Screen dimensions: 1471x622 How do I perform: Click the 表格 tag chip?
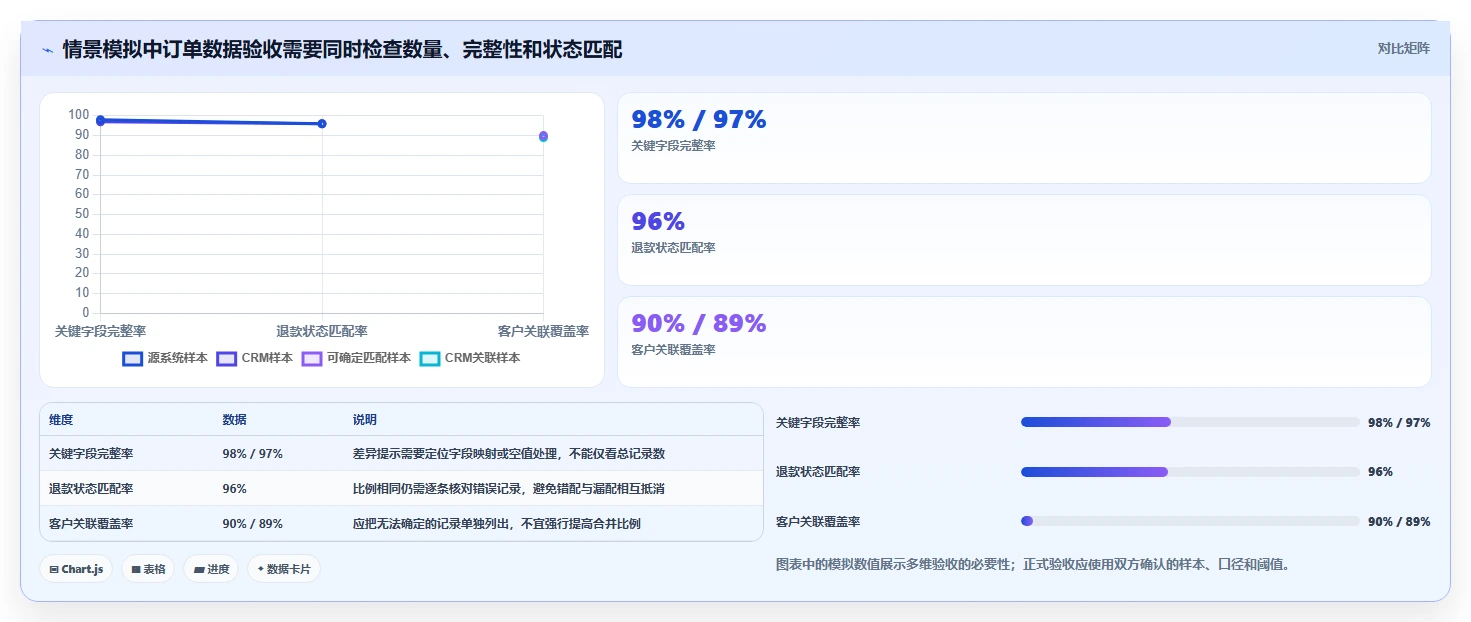pos(149,569)
